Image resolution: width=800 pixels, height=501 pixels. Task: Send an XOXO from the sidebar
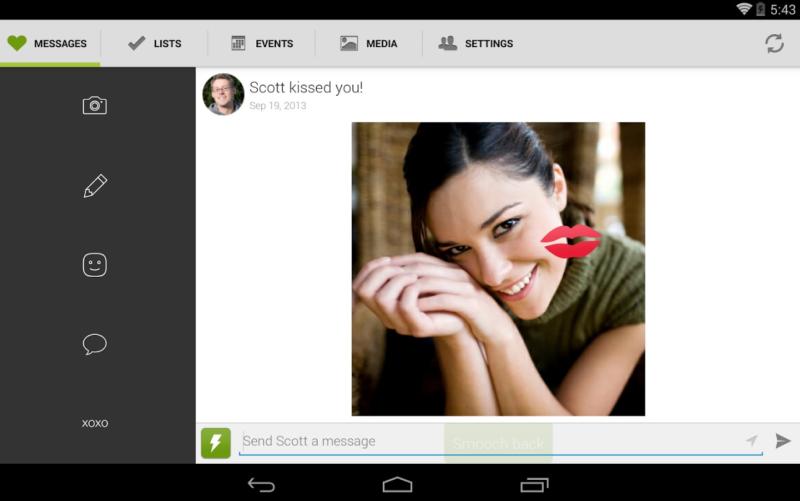pos(95,423)
